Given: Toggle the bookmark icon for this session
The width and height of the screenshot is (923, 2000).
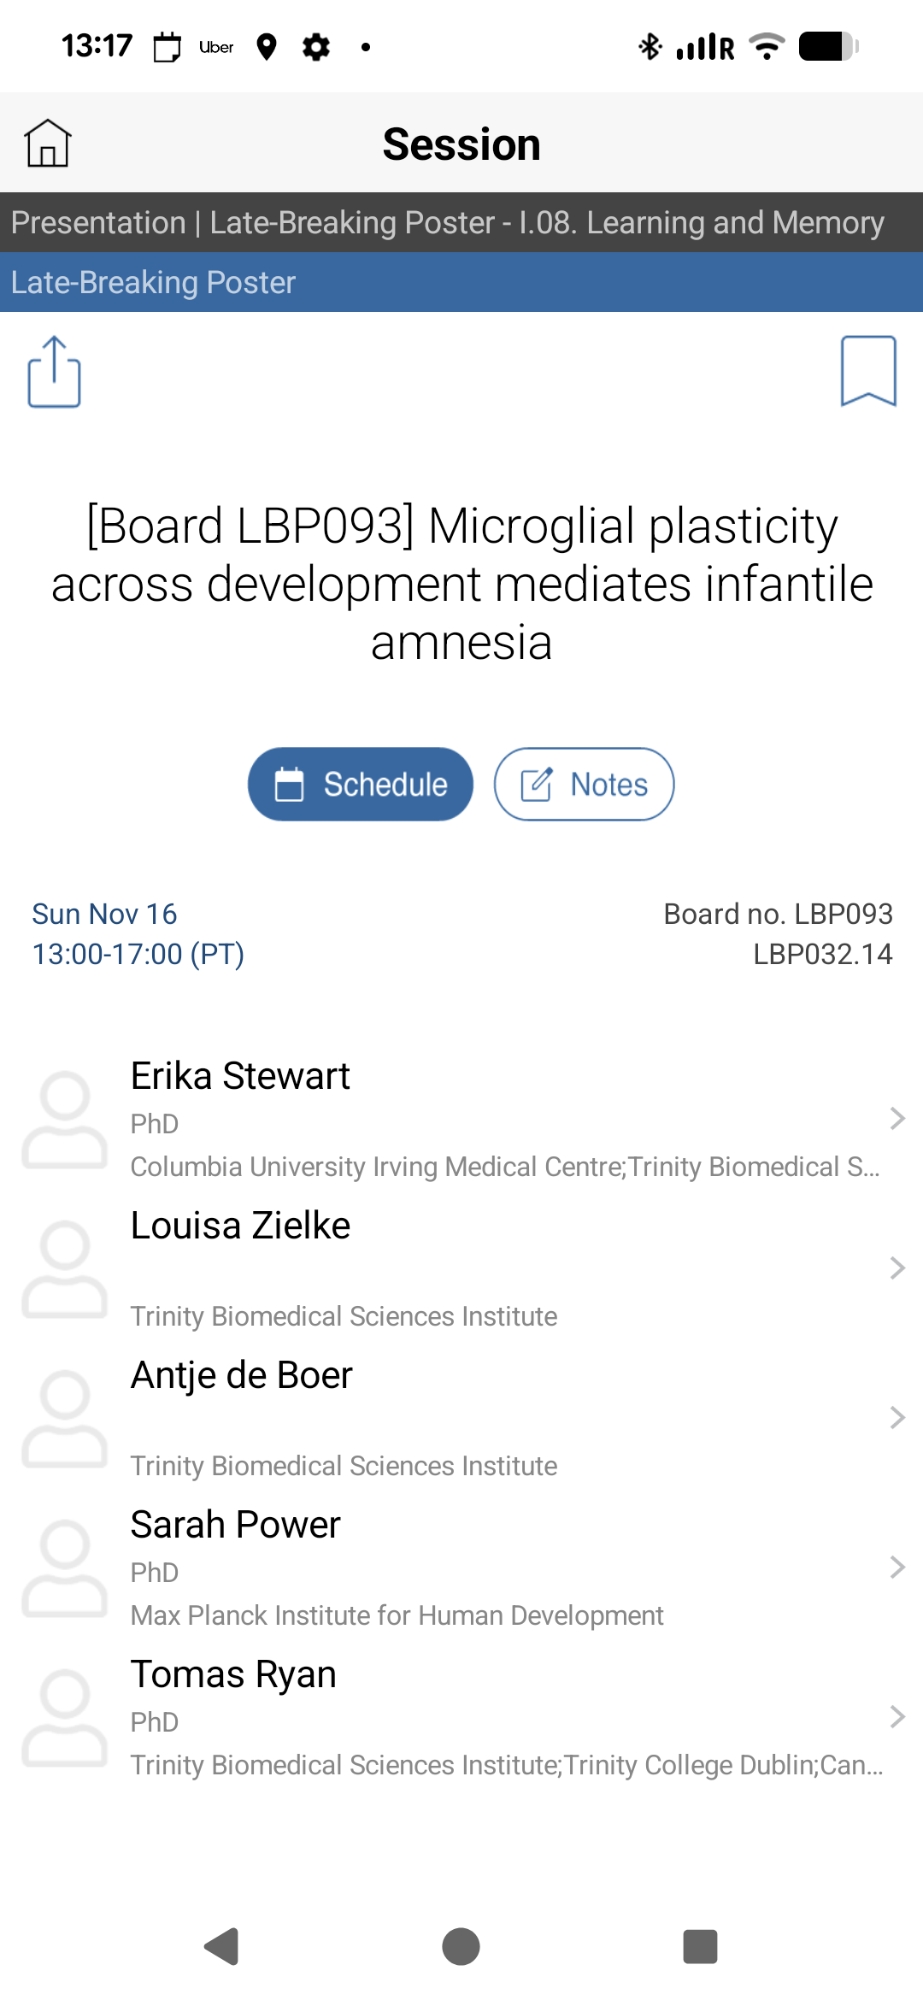Looking at the screenshot, I should 868,371.
